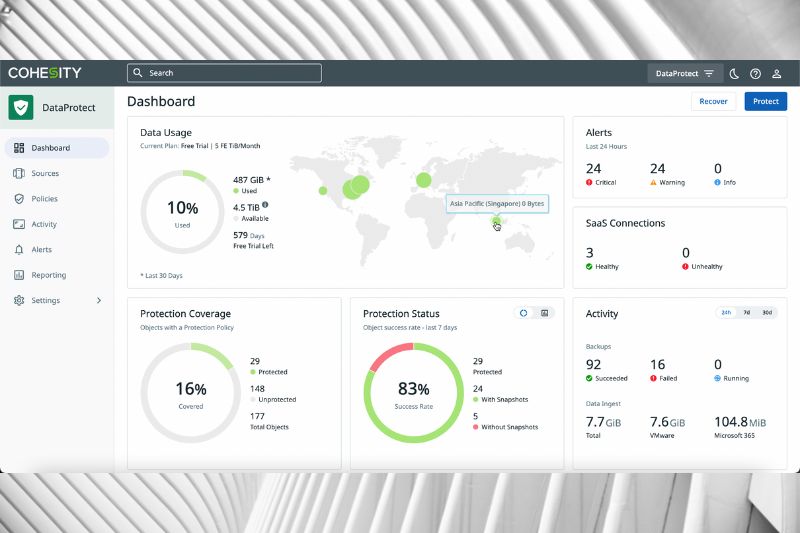Screen dimensions: 800x533
Task: Select the 7d Activity time range
Action: tap(747, 313)
